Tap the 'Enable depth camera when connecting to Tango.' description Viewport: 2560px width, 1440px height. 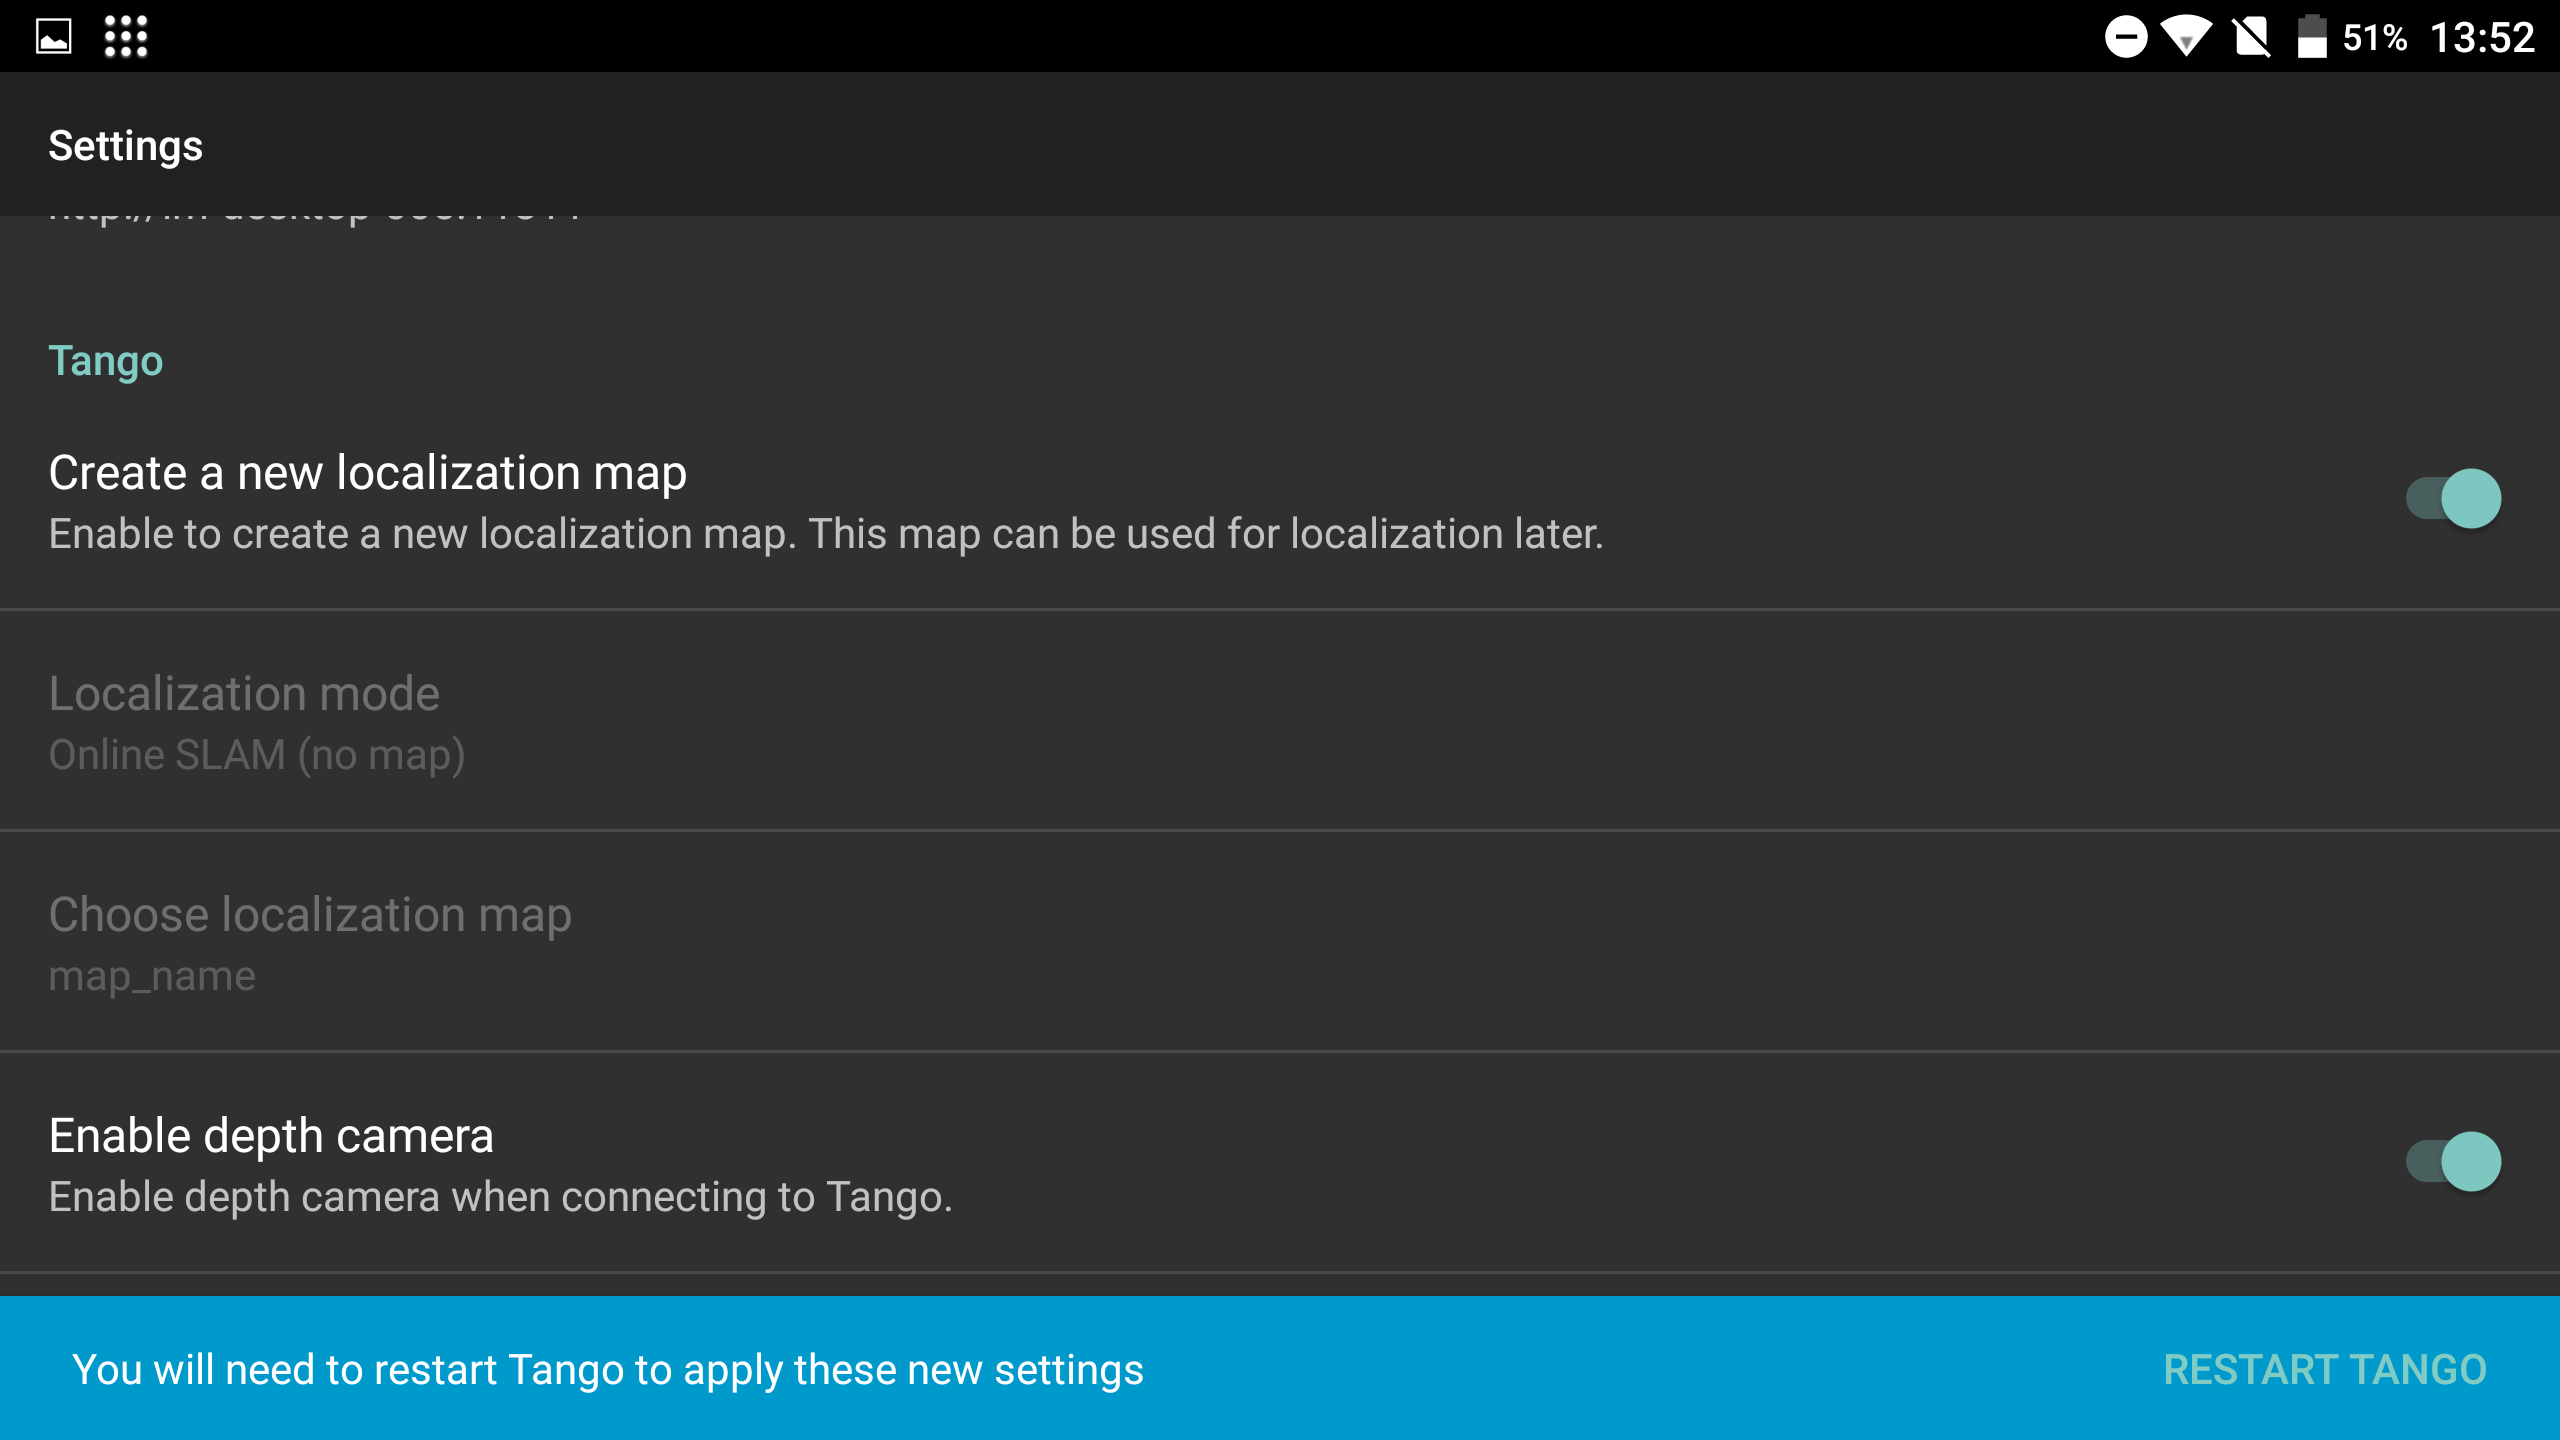click(x=501, y=1197)
